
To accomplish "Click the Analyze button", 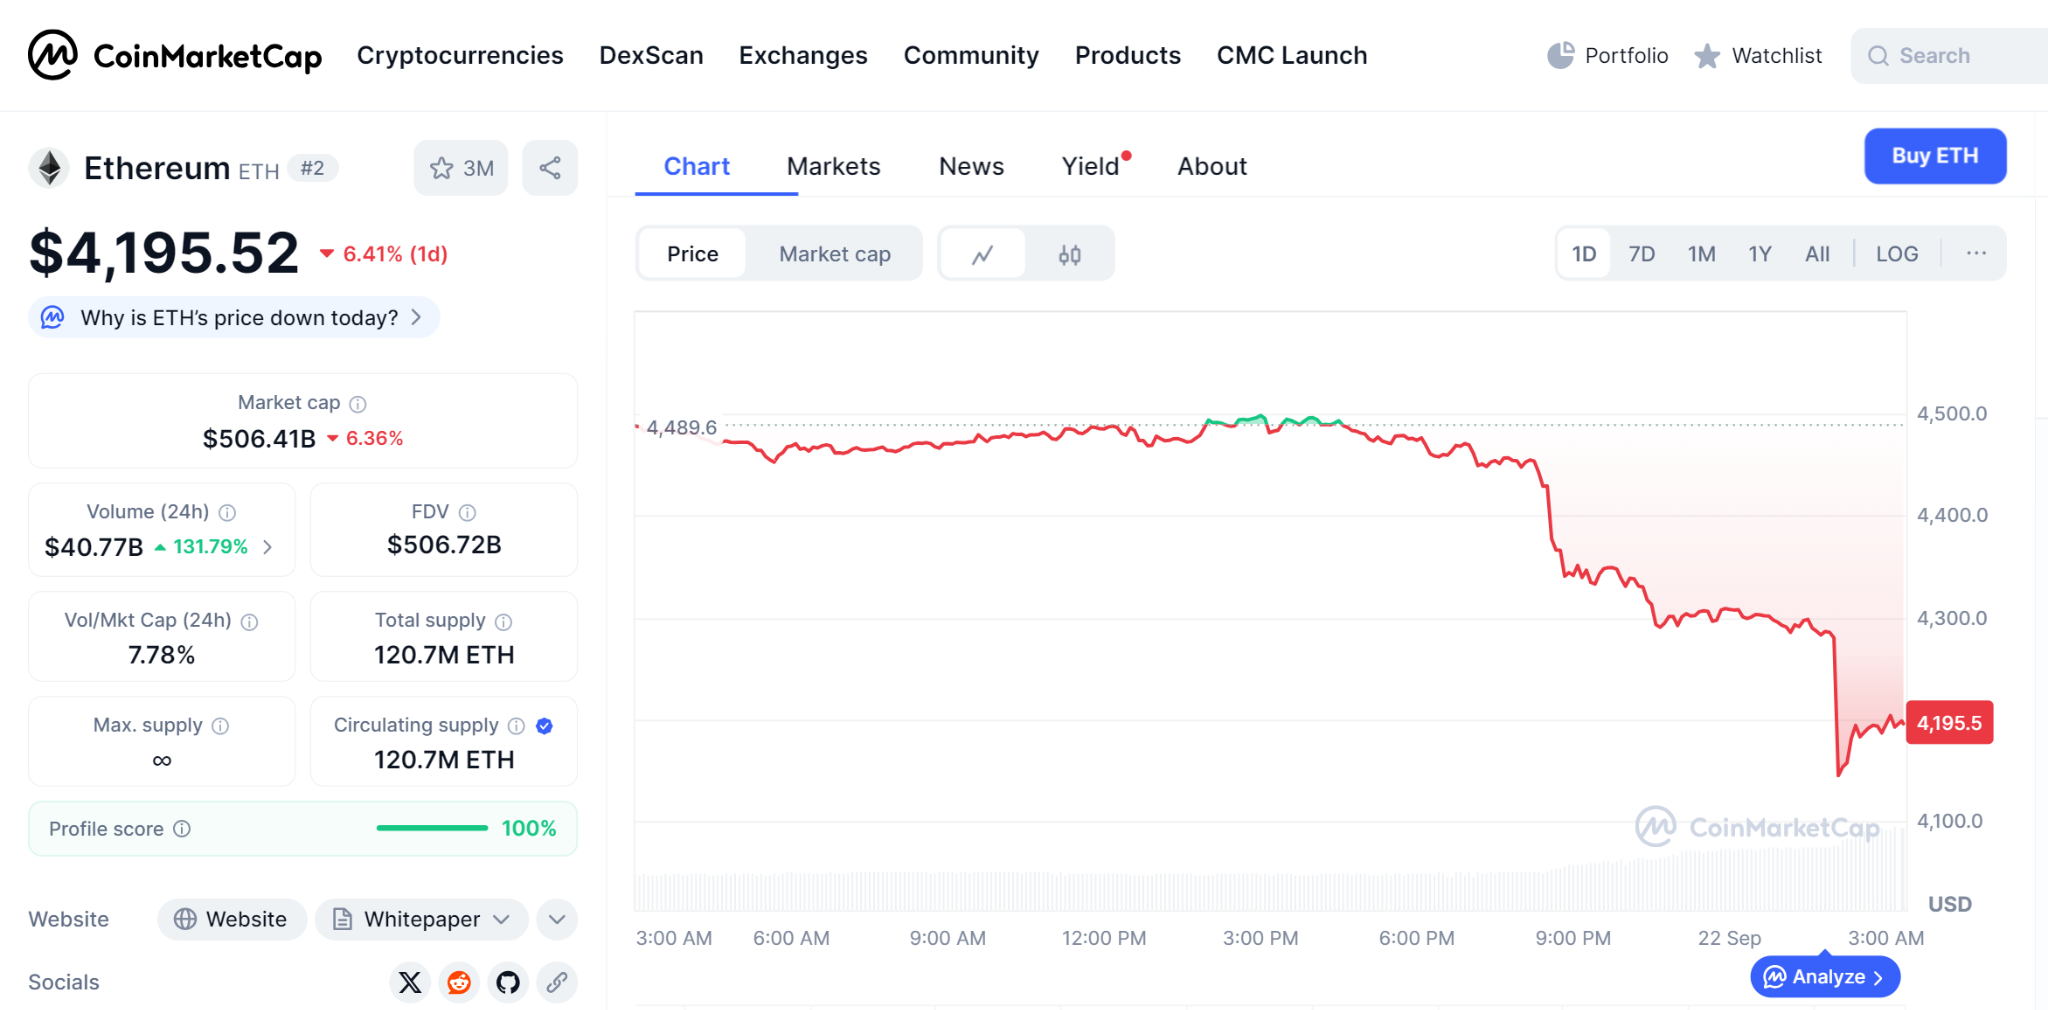I will click(x=1825, y=977).
